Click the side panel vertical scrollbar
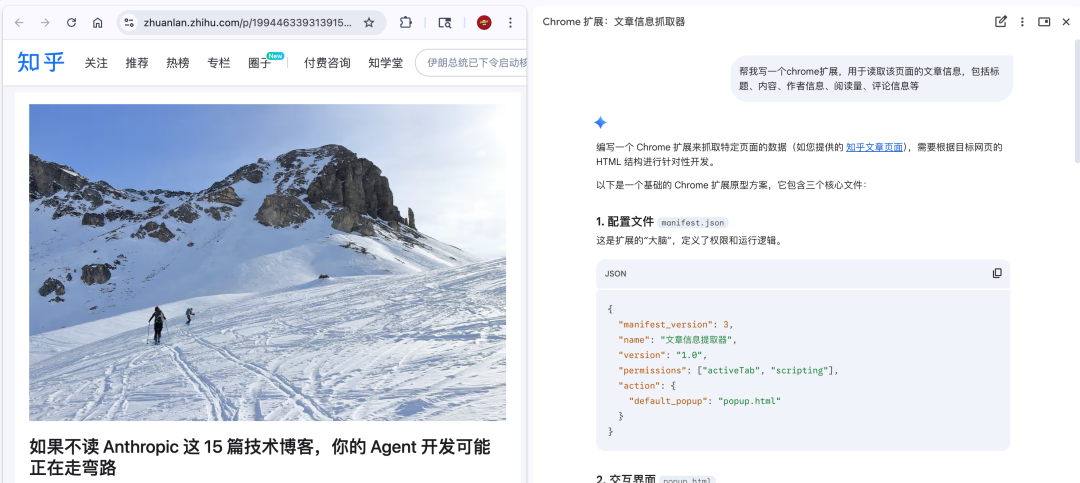 click(x=1076, y=103)
